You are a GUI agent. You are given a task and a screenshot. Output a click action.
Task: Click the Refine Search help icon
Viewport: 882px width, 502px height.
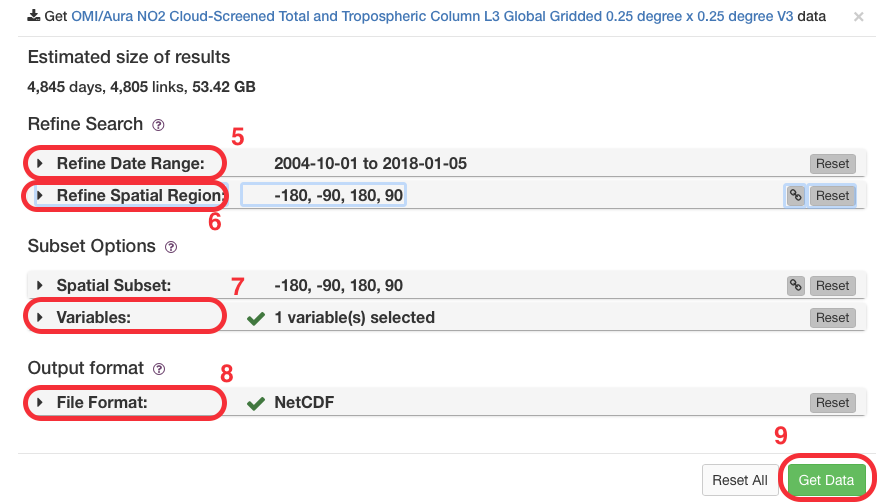click(x=159, y=125)
